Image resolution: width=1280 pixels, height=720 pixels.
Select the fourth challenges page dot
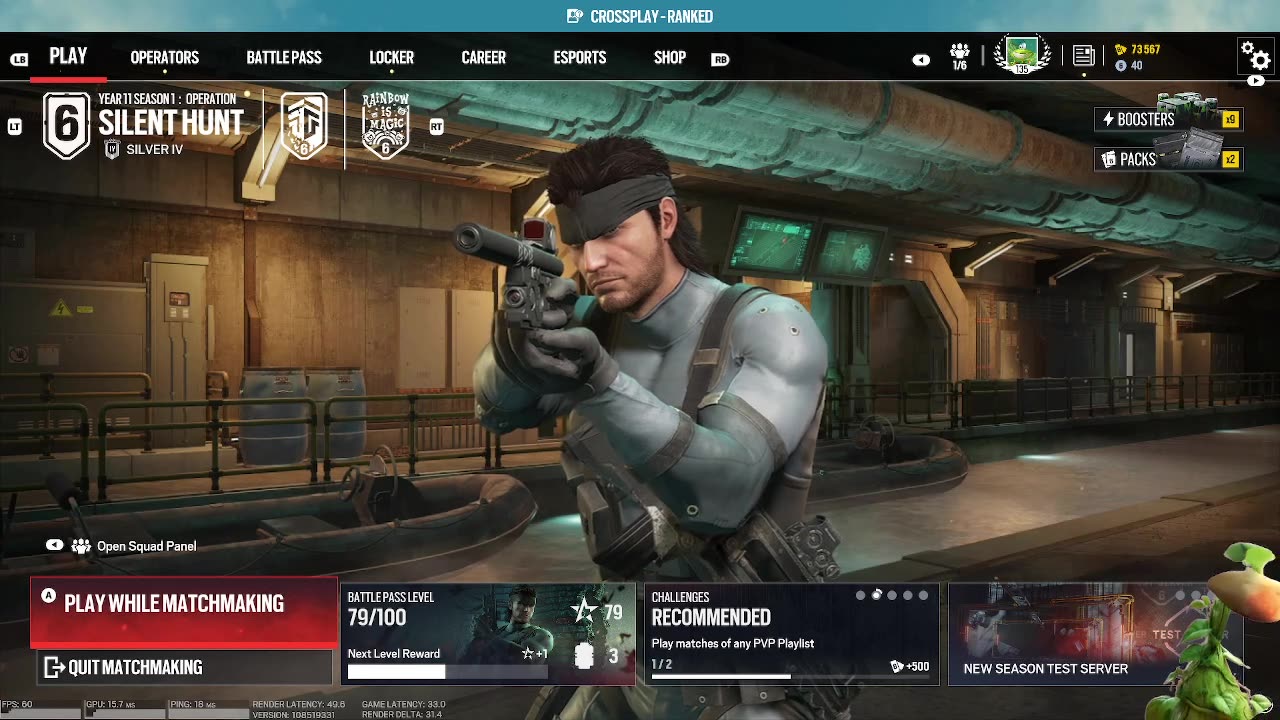coord(908,595)
